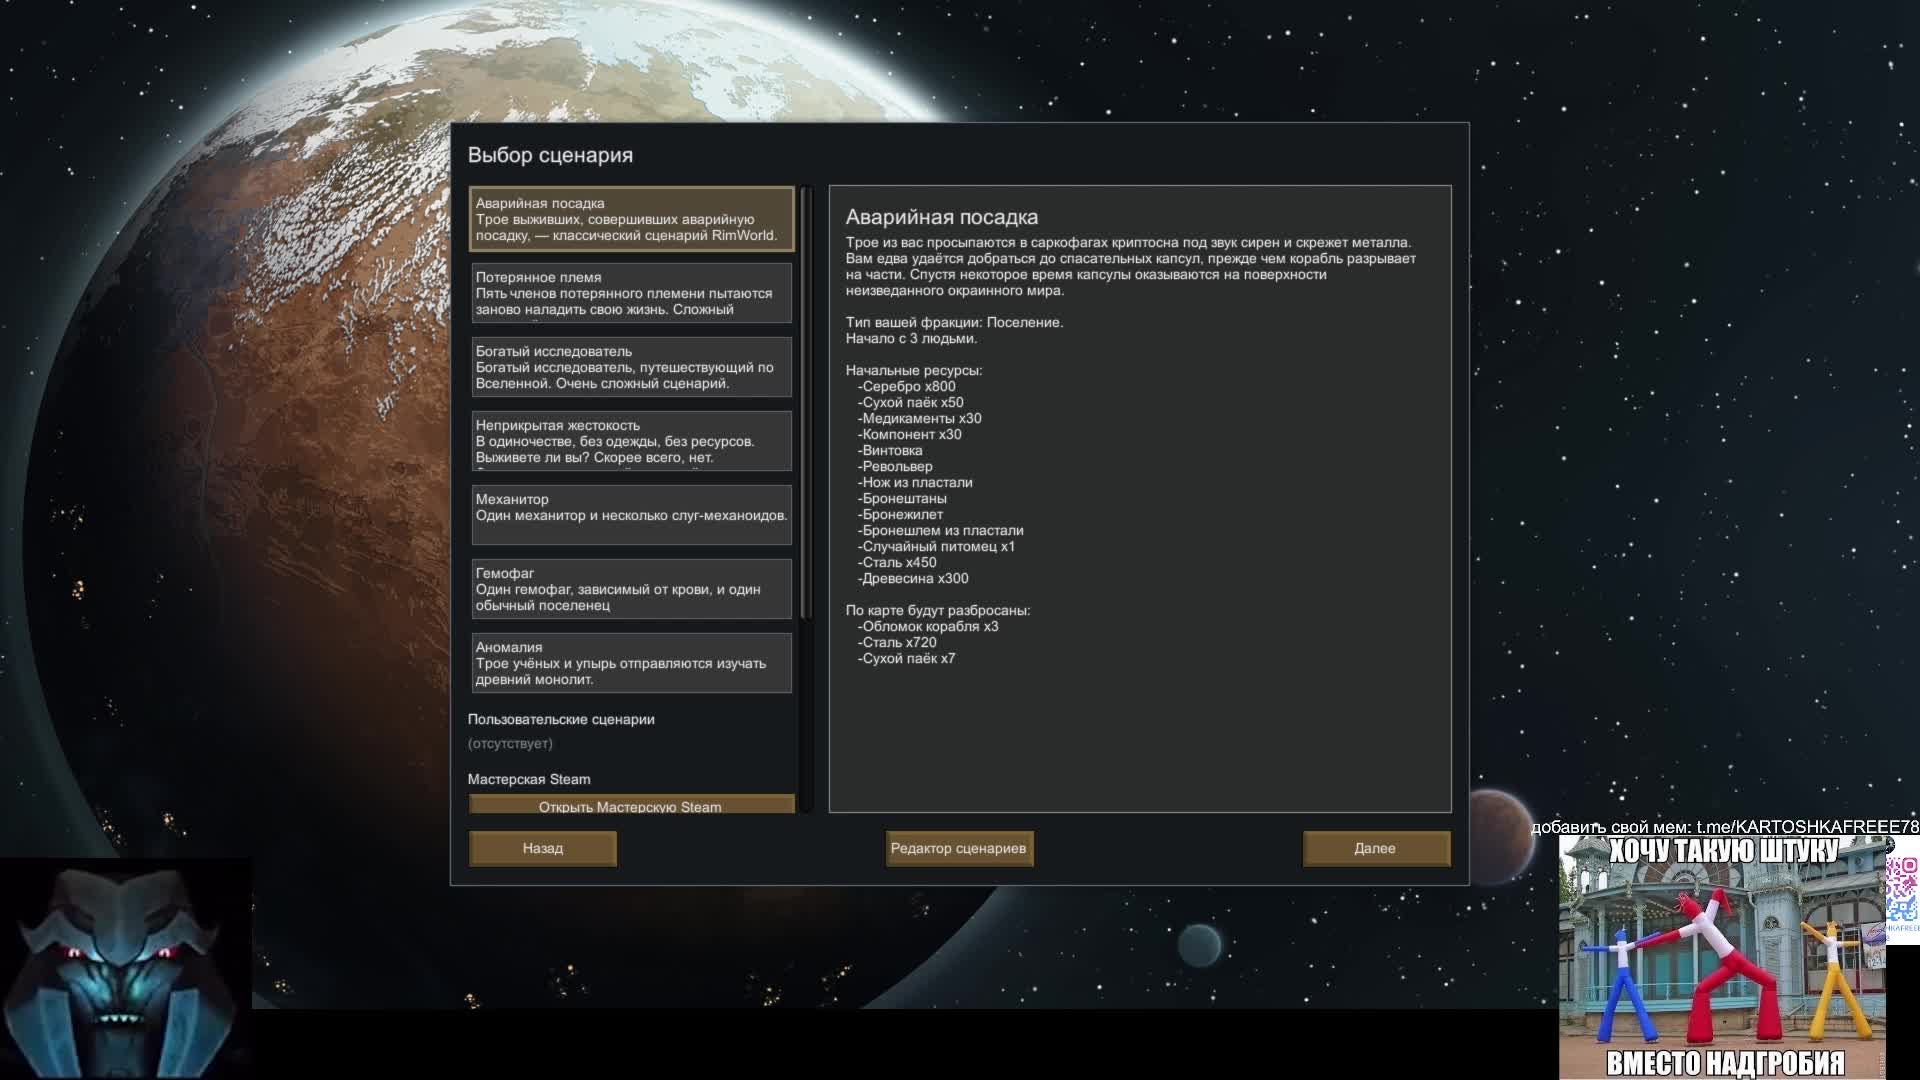
Task: Select the Аварийная посадка scenario
Action: tap(631, 218)
